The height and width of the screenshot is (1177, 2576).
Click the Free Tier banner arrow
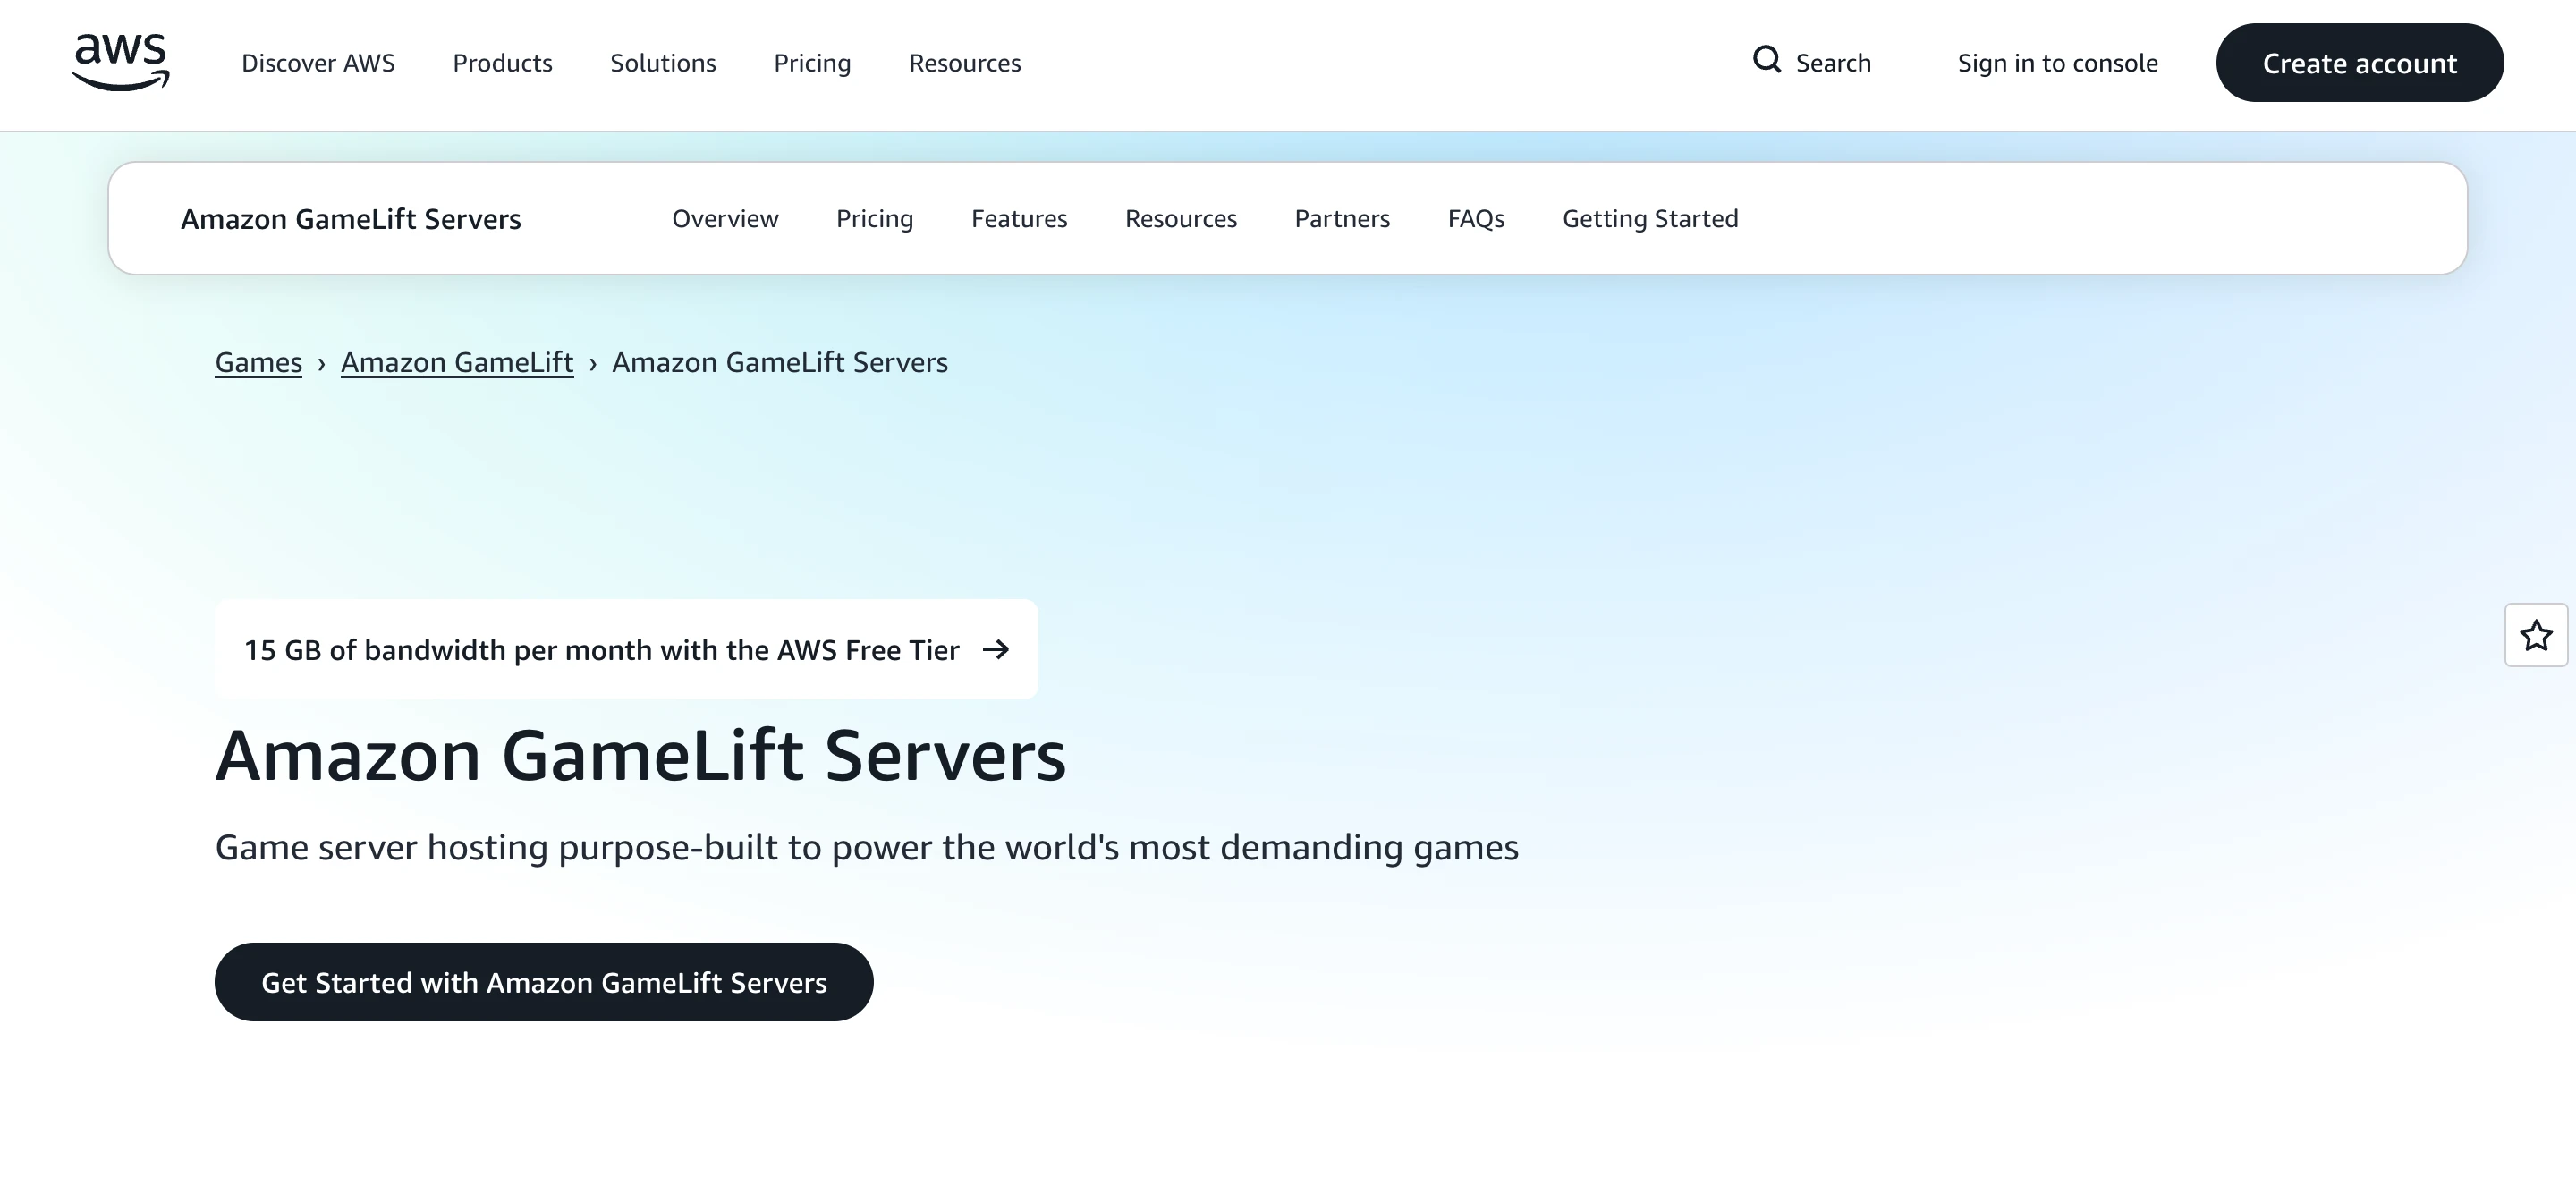[995, 650]
